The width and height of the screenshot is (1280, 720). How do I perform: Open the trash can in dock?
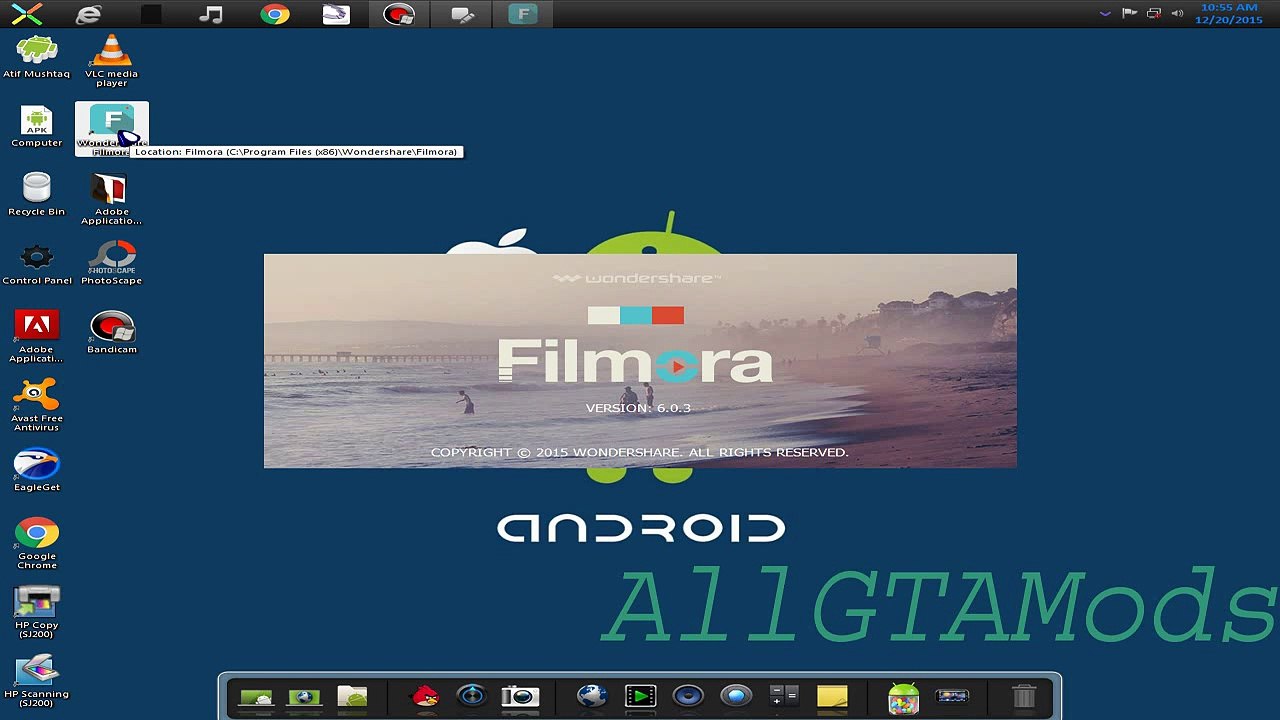click(x=1024, y=696)
